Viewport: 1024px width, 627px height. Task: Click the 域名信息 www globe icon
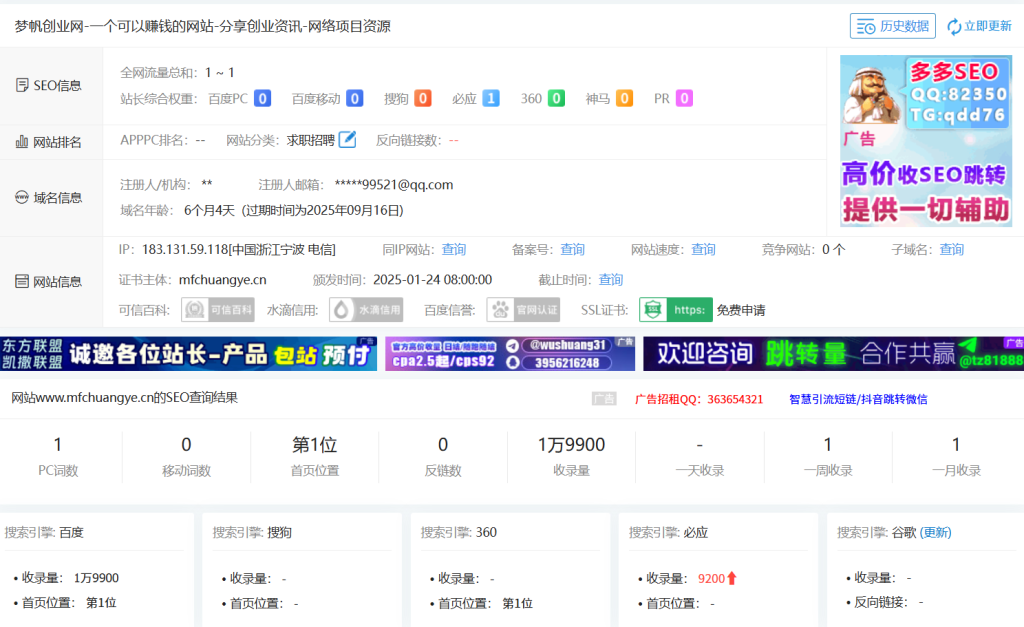click(22, 197)
